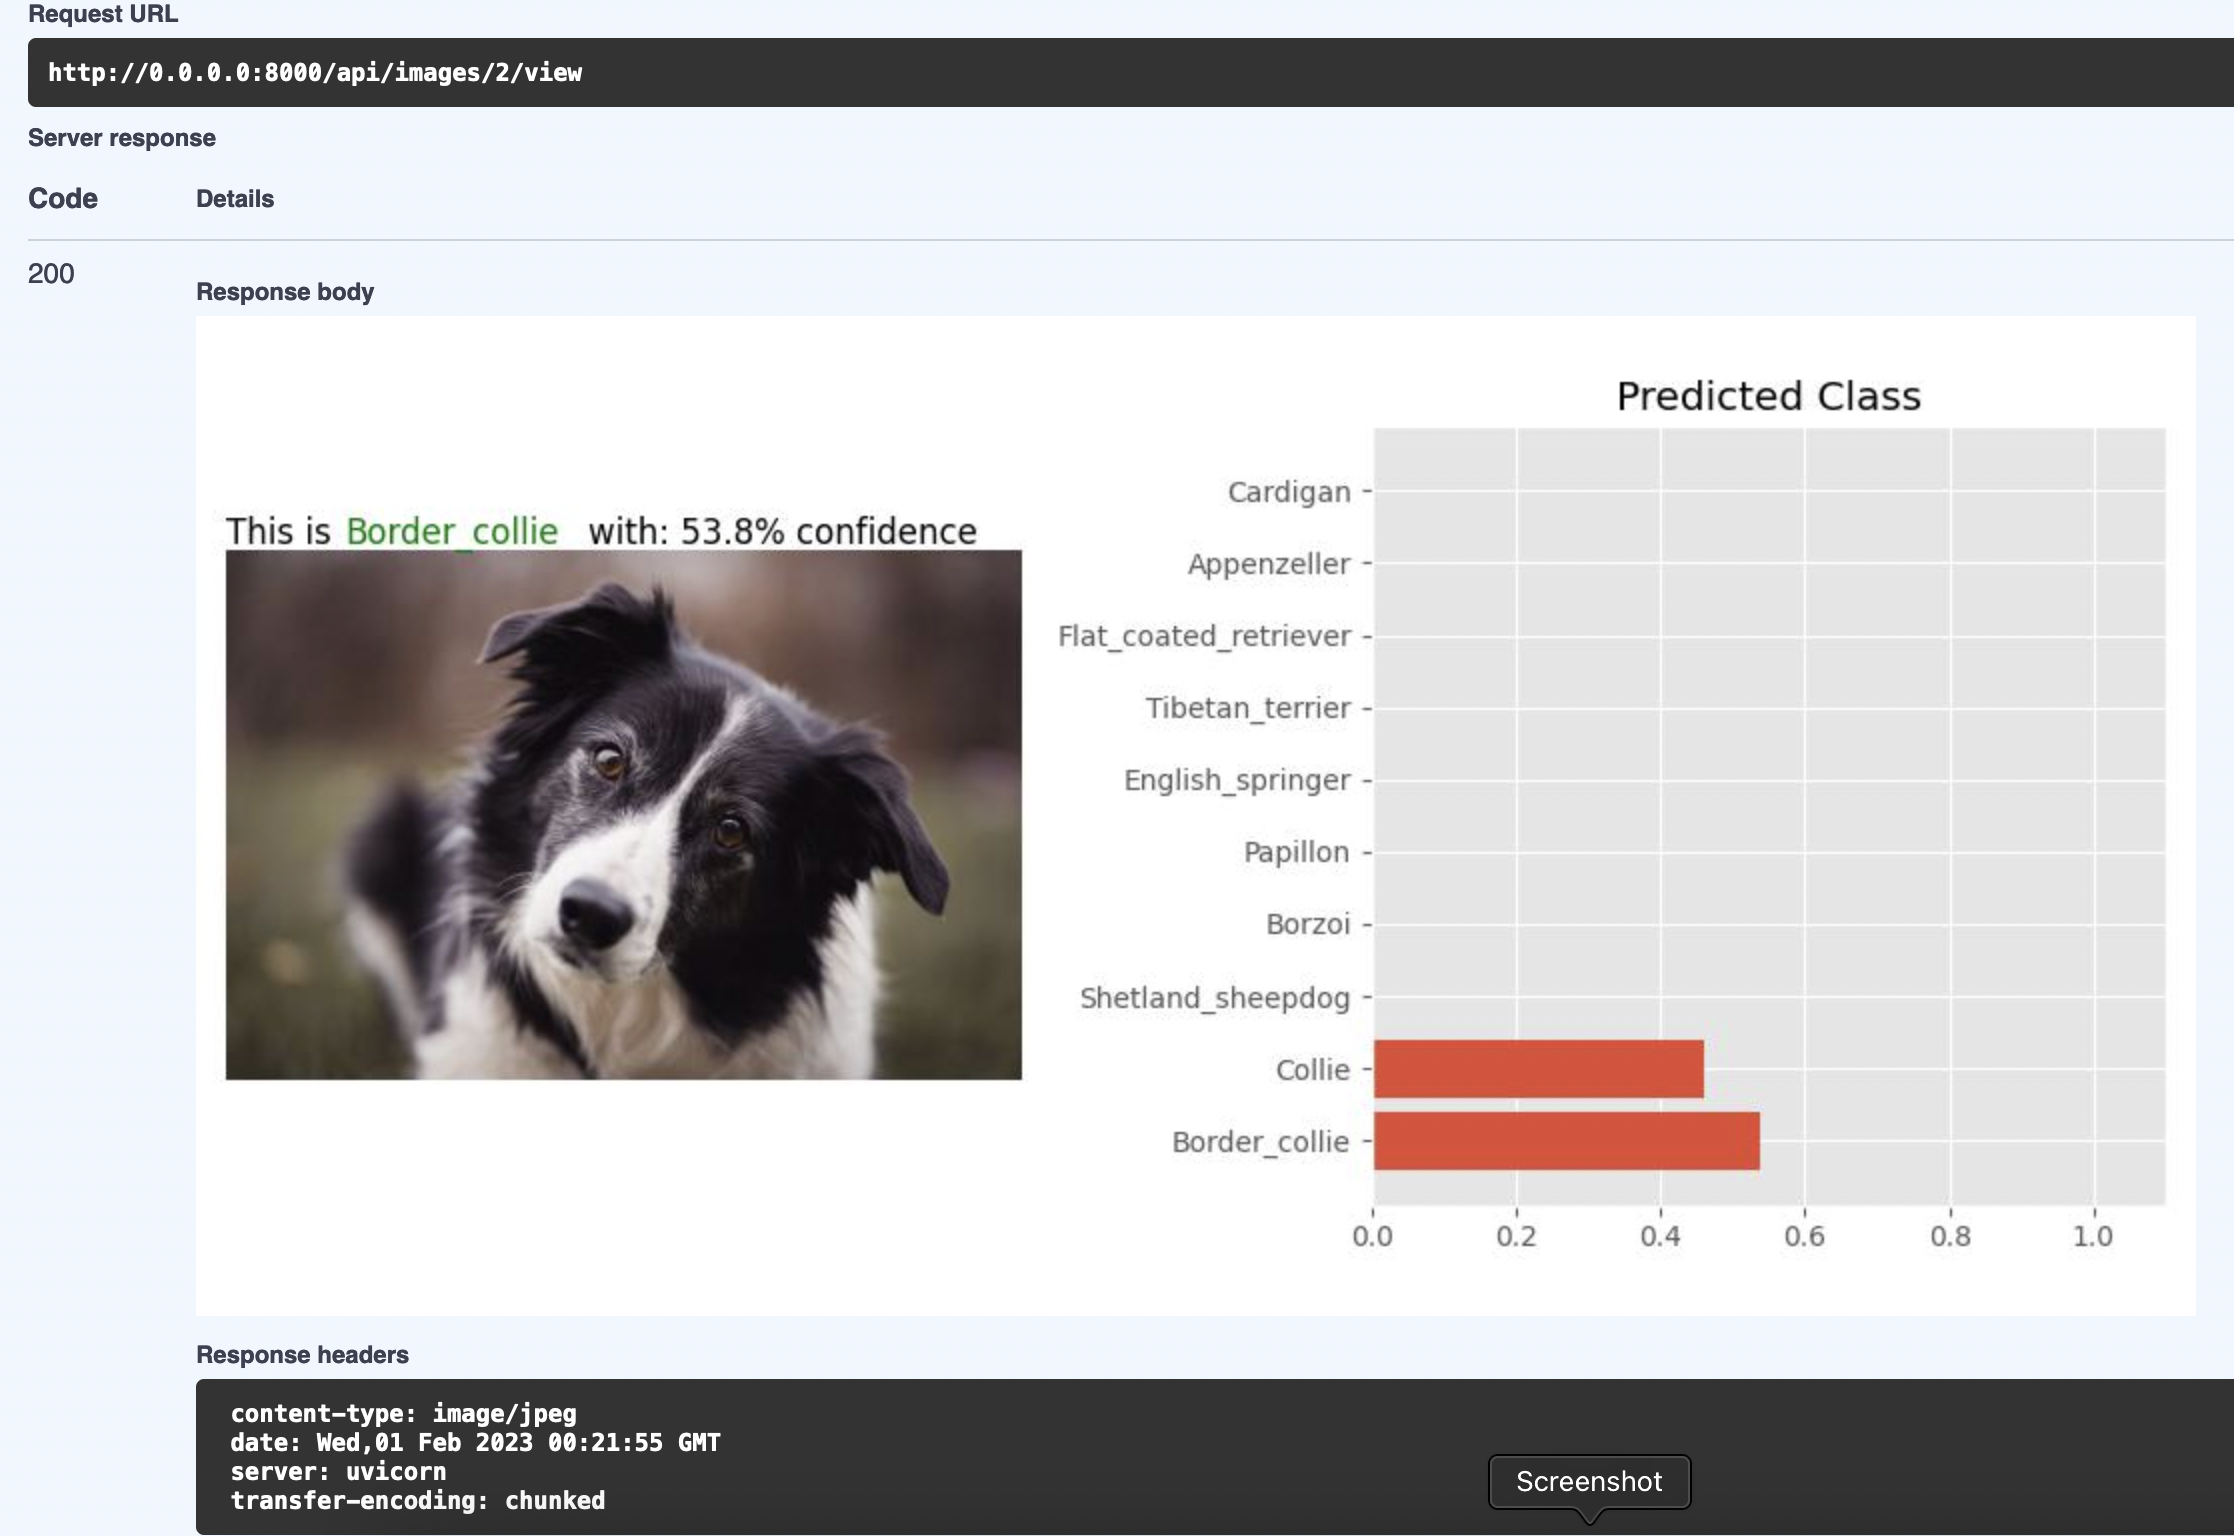Click the Flat_coated_retriever axis label

pyautogui.click(x=1204, y=636)
